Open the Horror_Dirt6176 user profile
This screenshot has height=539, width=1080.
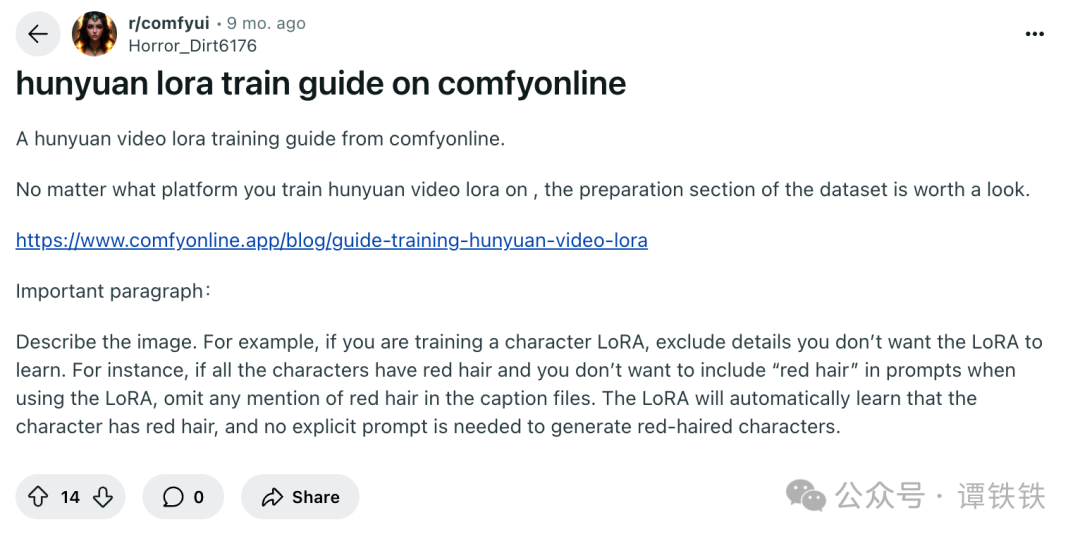coord(192,46)
